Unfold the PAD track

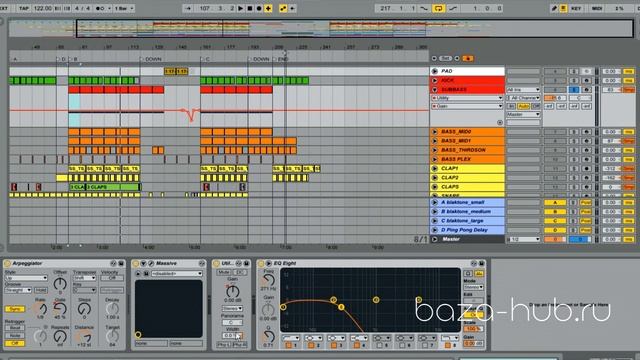[x=435, y=71]
